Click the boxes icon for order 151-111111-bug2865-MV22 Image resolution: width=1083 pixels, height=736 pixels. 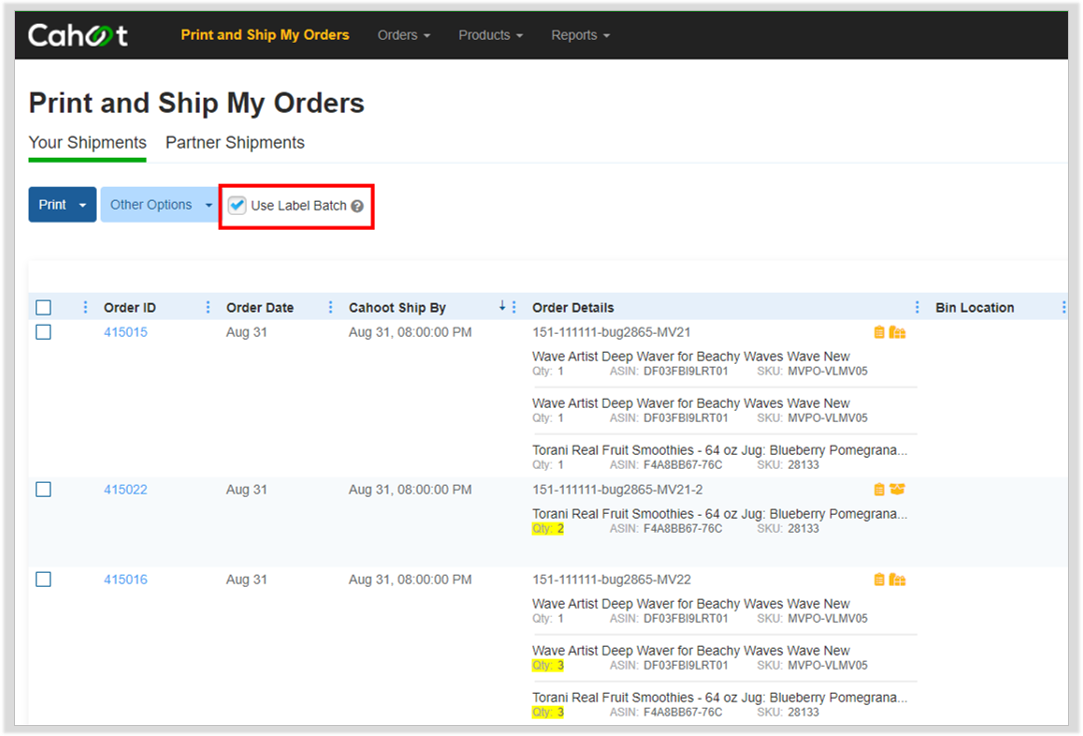897,579
